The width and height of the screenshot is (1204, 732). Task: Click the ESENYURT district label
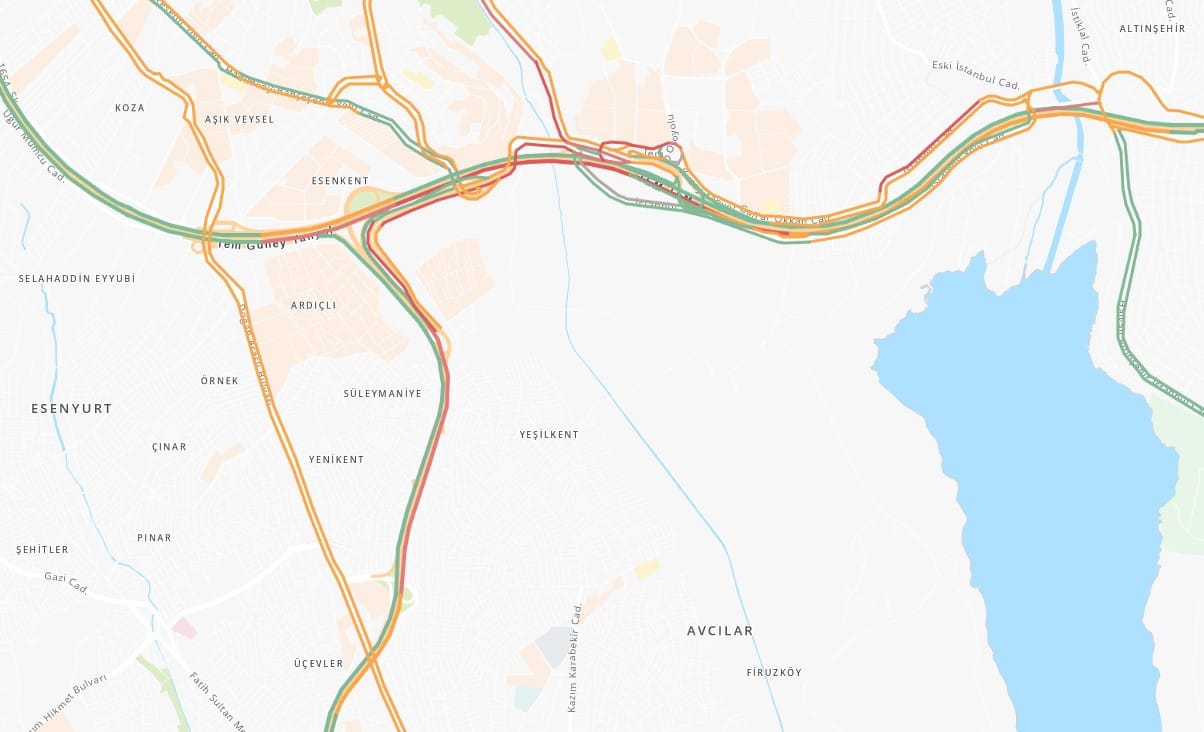(x=72, y=409)
